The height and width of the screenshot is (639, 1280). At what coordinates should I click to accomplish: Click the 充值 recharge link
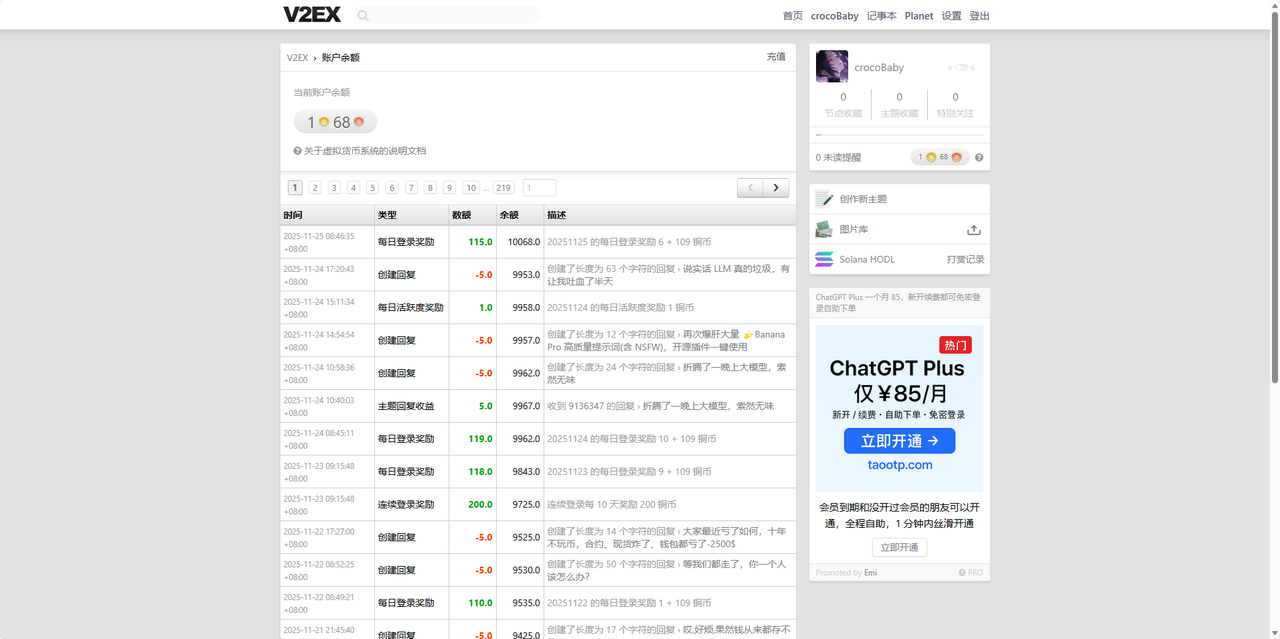(x=776, y=57)
